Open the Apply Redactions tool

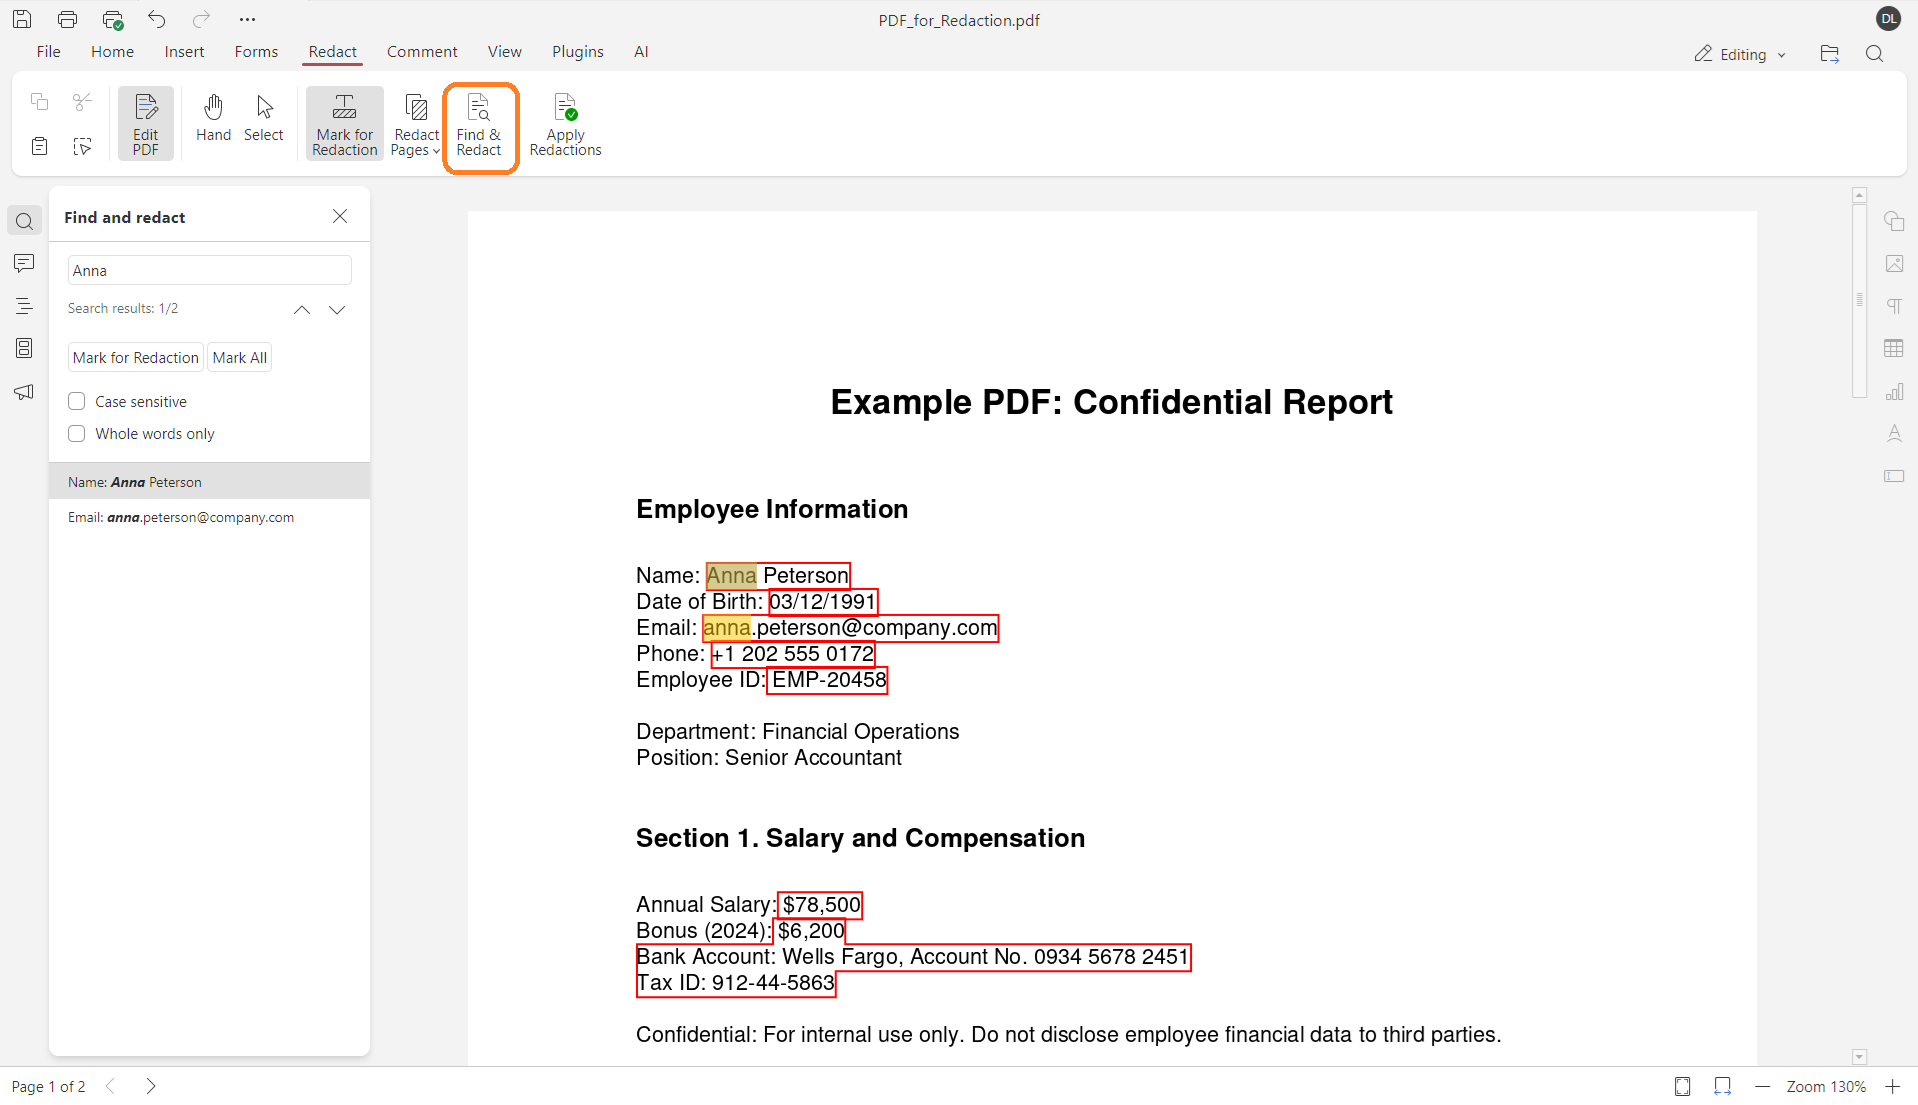[x=565, y=123]
